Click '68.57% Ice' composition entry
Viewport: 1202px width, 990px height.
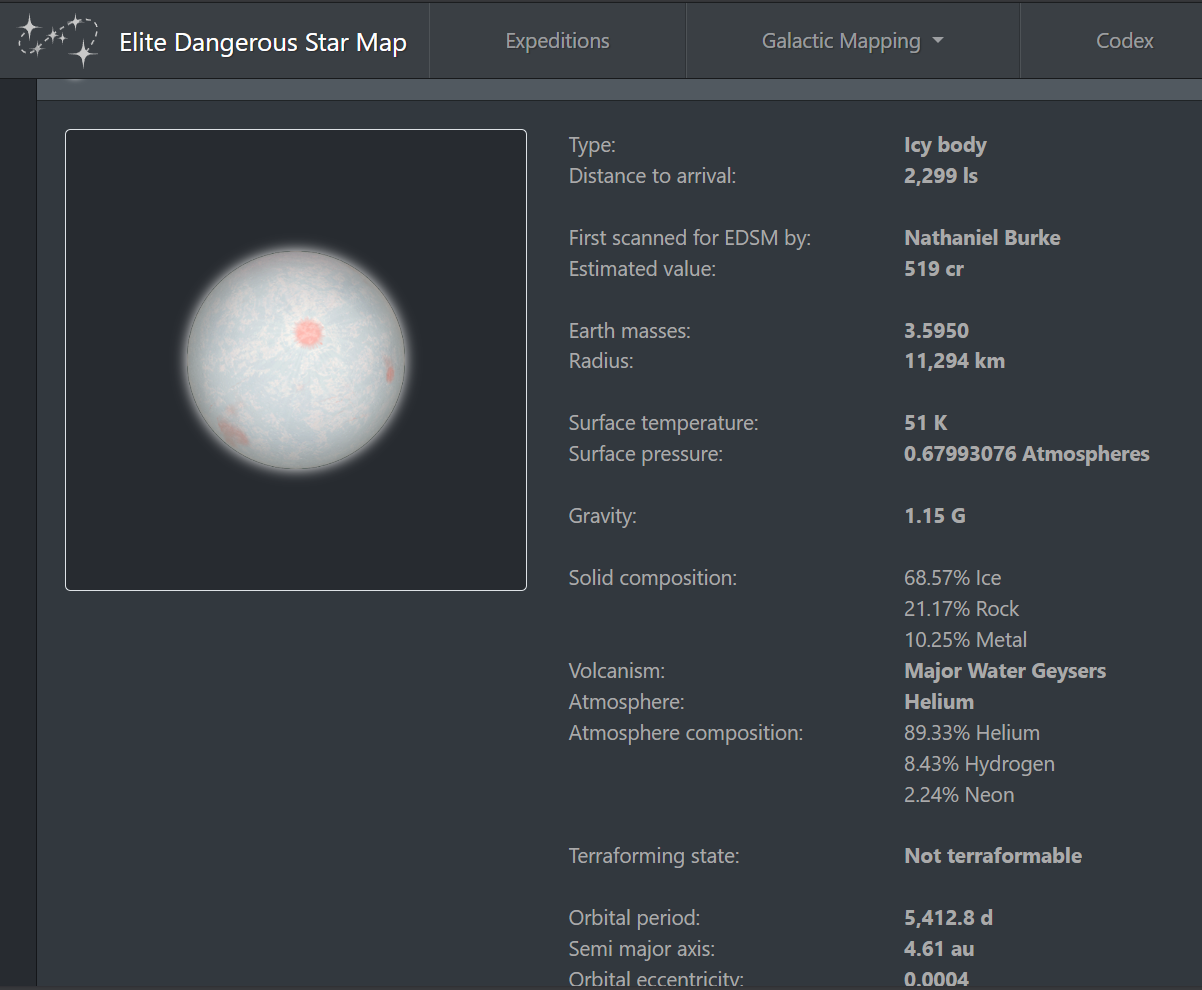click(x=952, y=578)
